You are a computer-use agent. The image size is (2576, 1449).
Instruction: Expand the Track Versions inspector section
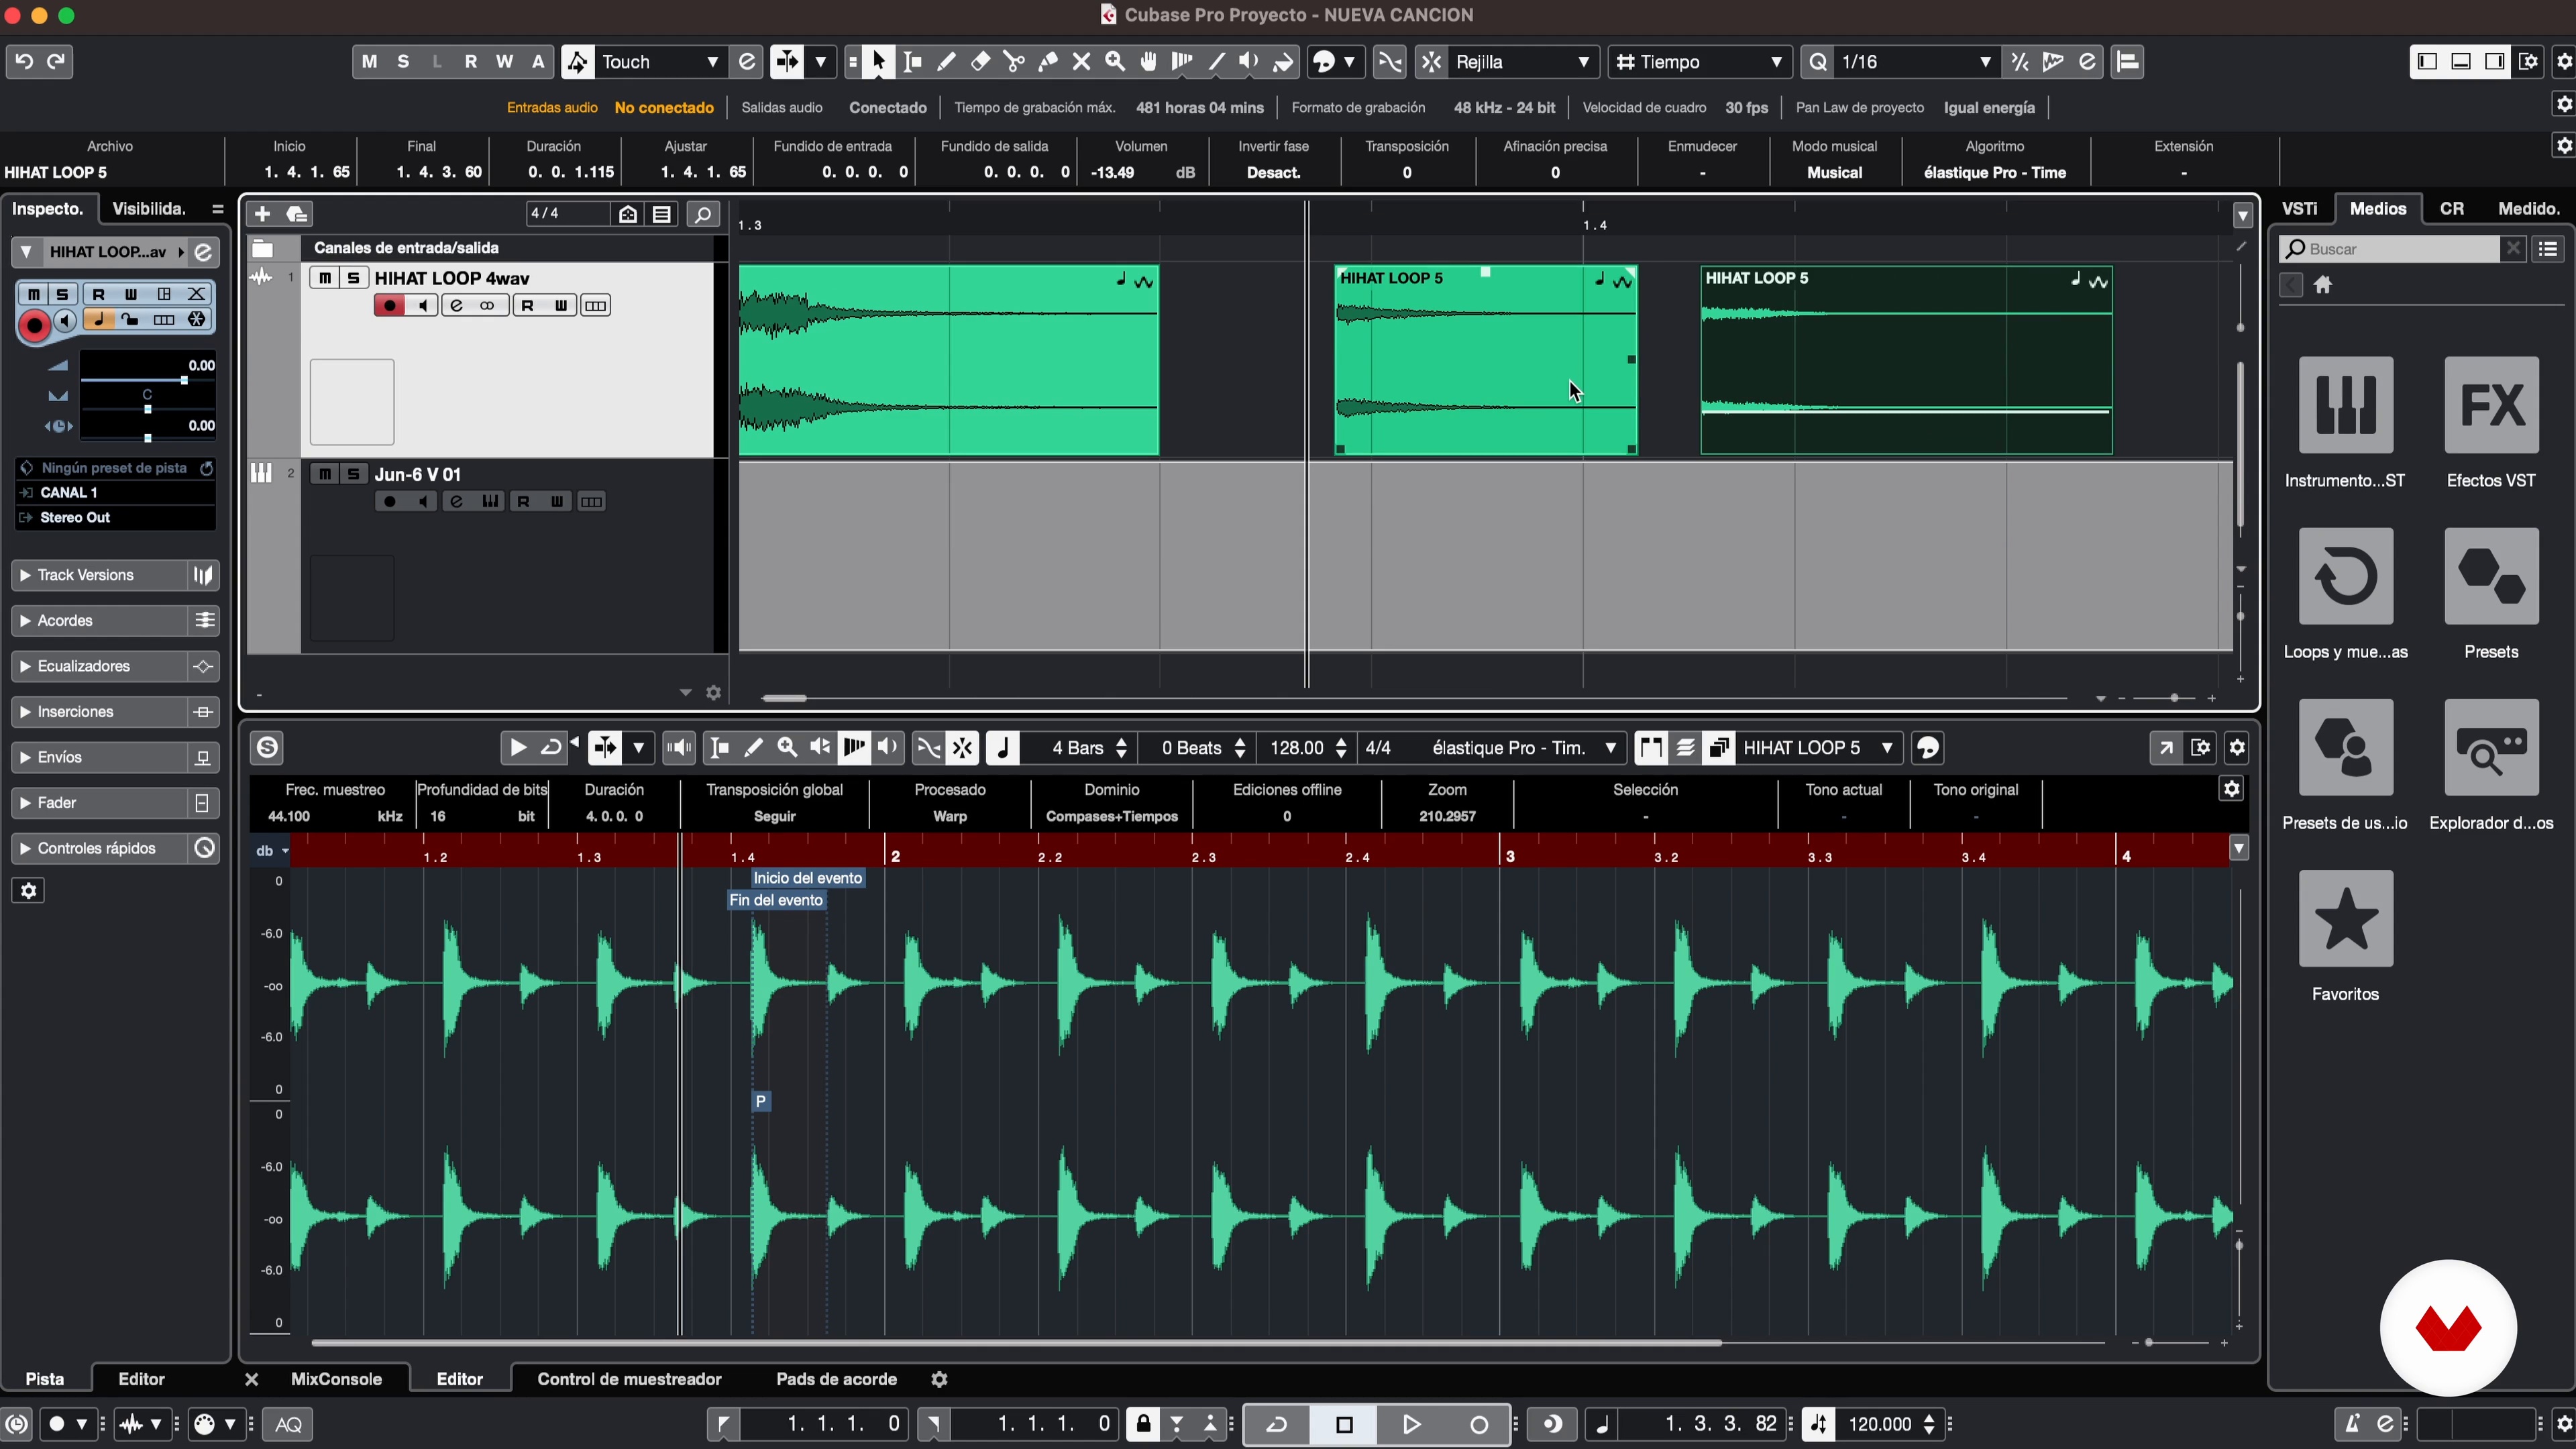[x=100, y=575]
